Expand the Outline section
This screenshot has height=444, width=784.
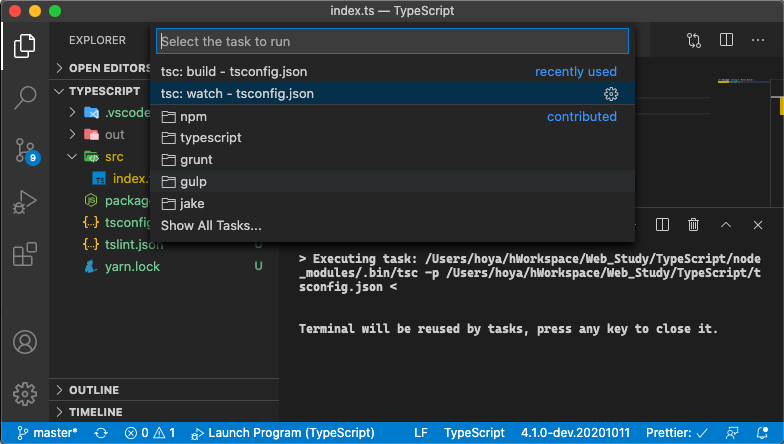[164, 390]
